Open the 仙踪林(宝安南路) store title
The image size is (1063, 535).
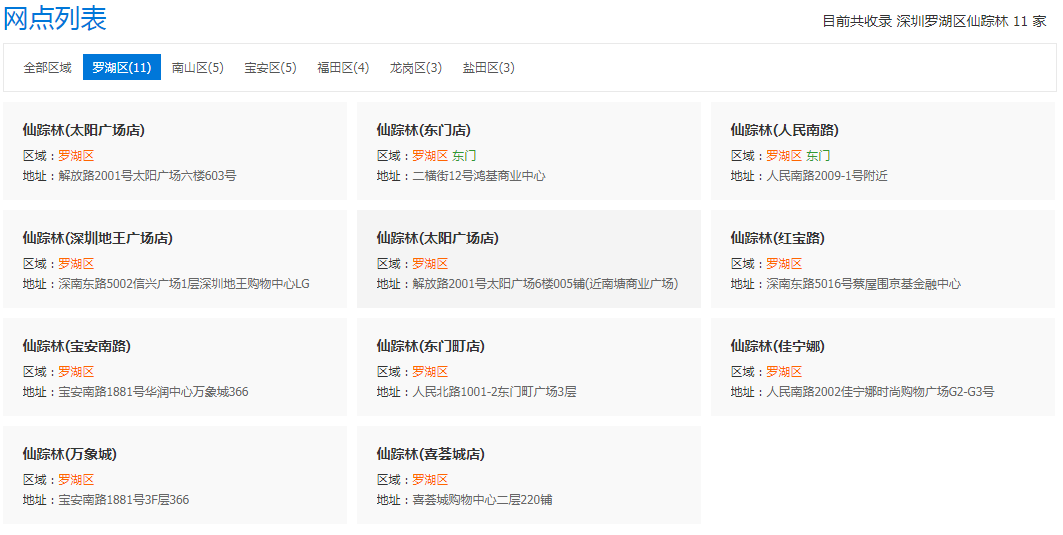(77, 346)
